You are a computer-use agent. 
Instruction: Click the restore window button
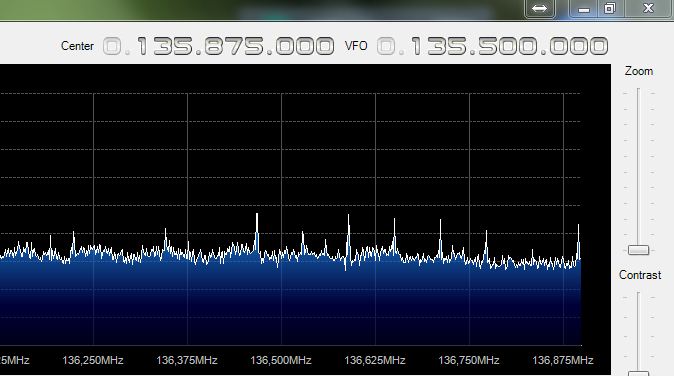610,9
